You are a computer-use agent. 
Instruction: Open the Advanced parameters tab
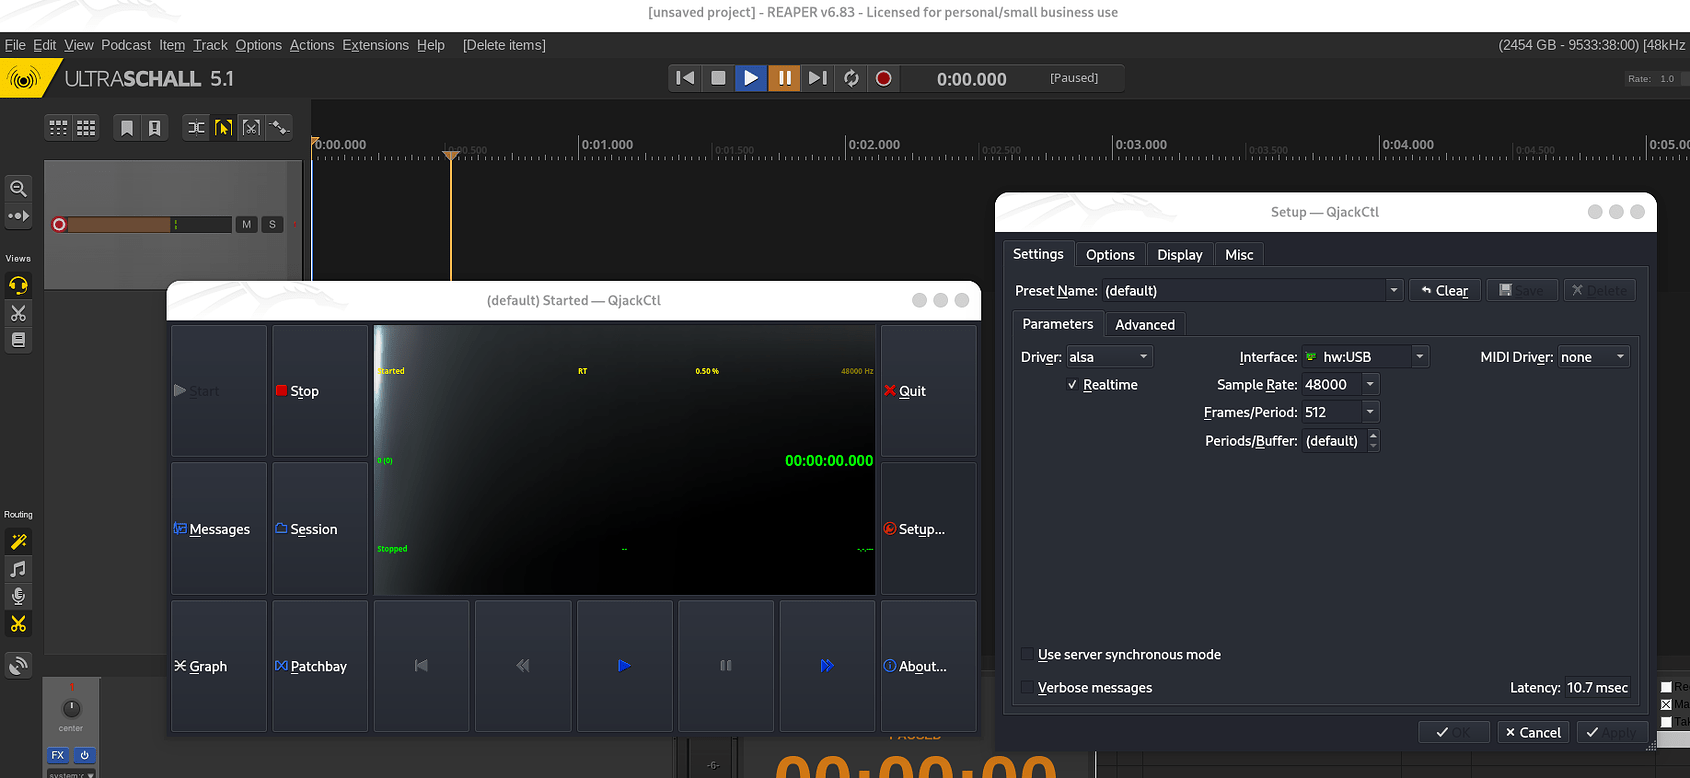click(x=1145, y=325)
